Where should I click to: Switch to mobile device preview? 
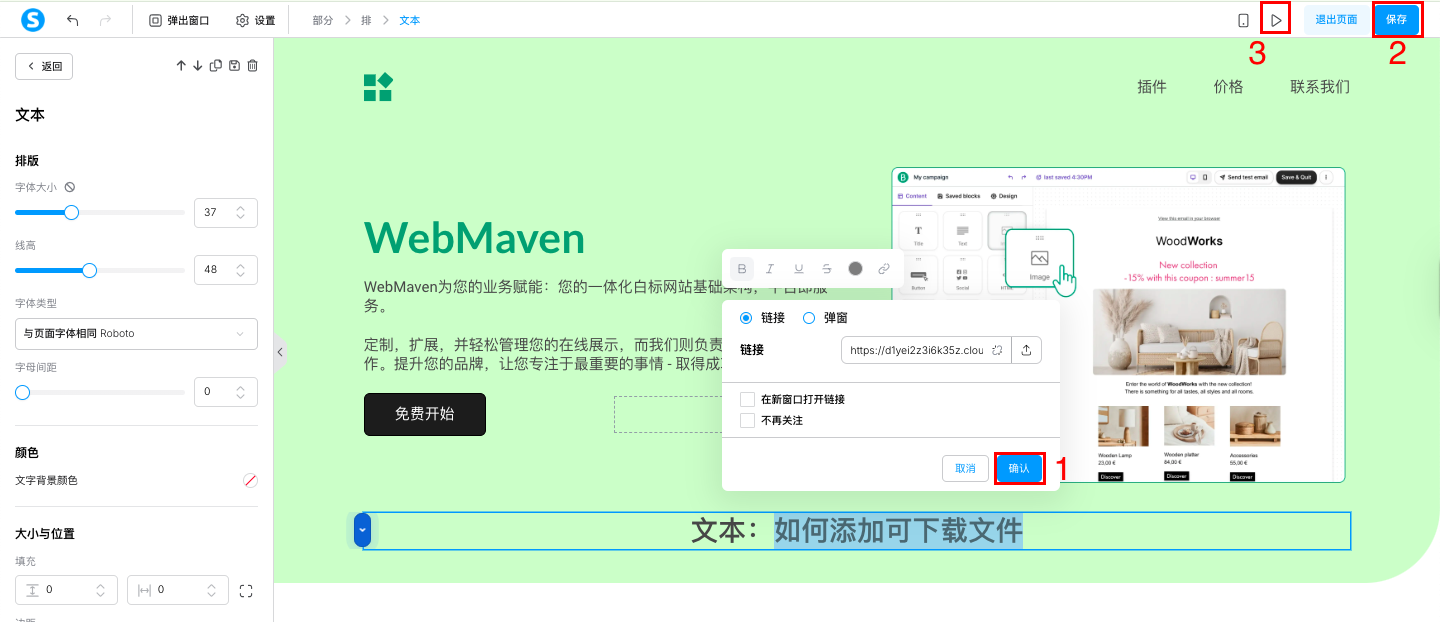[1243, 20]
